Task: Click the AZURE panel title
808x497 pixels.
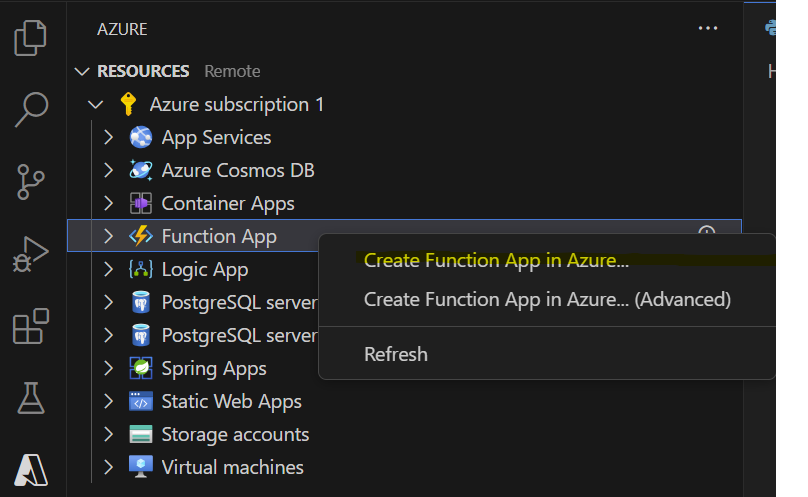Action: (122, 29)
